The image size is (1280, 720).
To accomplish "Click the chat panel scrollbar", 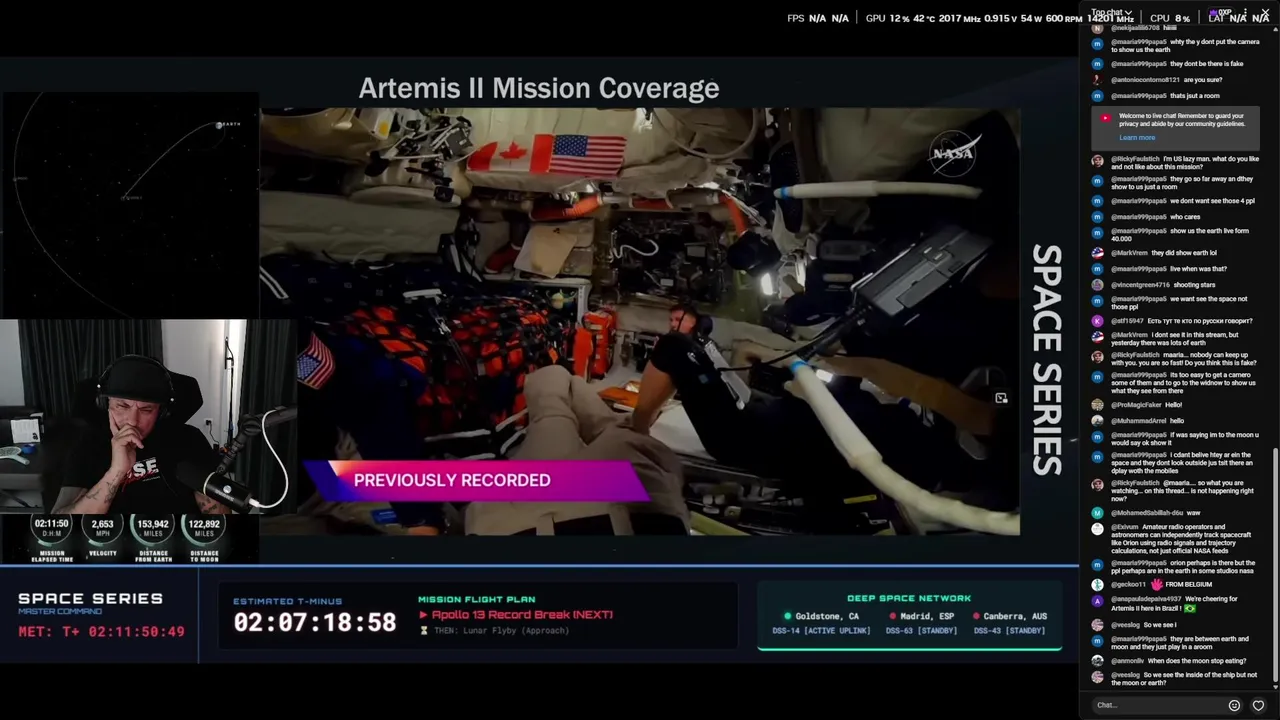I will coord(1275,565).
